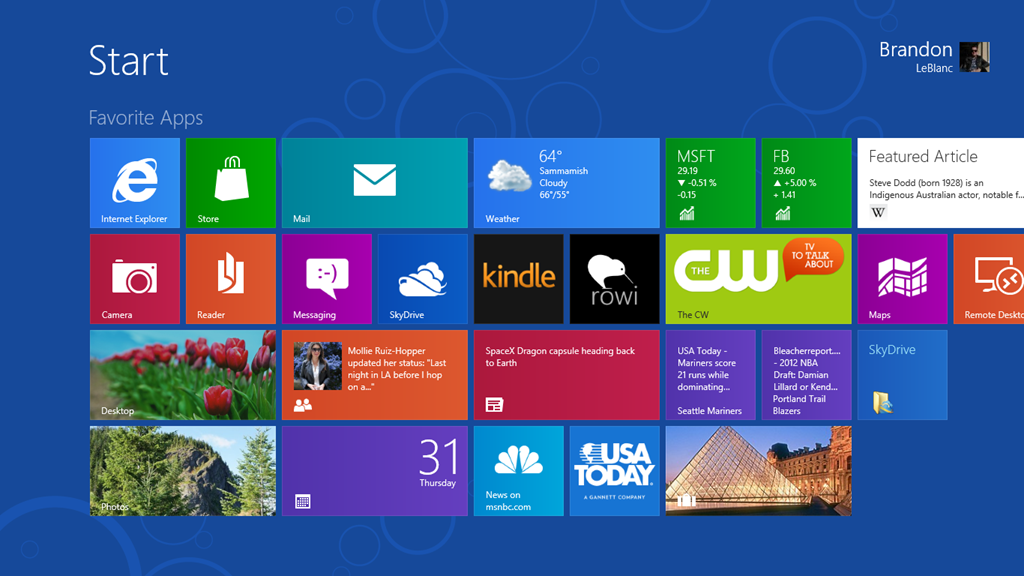Read the Featured Article about Steve Dodd
Image resolution: width=1024 pixels, height=576 pixels.
(940, 182)
